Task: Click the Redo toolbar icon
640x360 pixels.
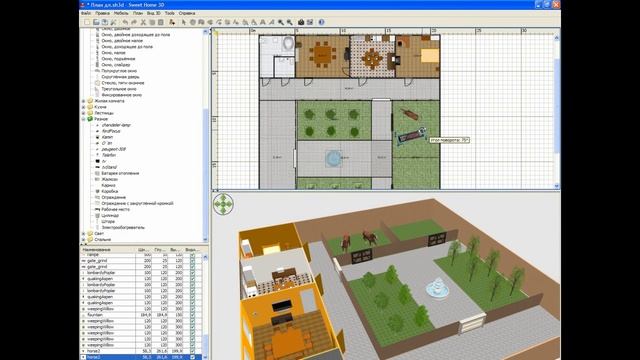Action: 134,22
